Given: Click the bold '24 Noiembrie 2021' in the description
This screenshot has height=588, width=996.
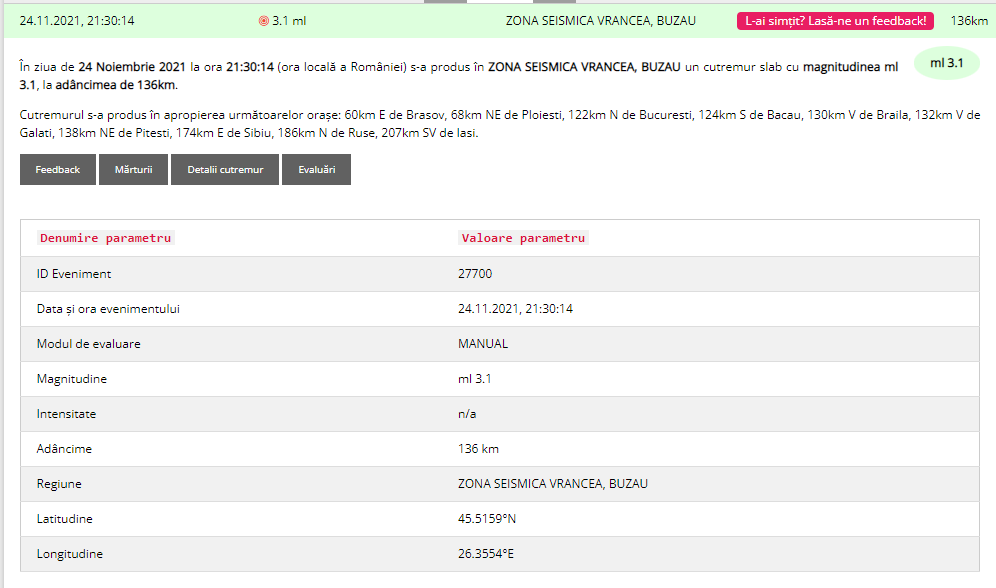Looking at the screenshot, I should coord(132,67).
